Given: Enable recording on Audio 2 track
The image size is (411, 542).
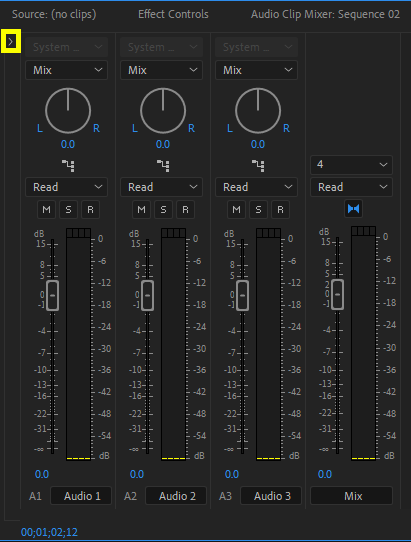Looking at the screenshot, I should click(186, 209).
